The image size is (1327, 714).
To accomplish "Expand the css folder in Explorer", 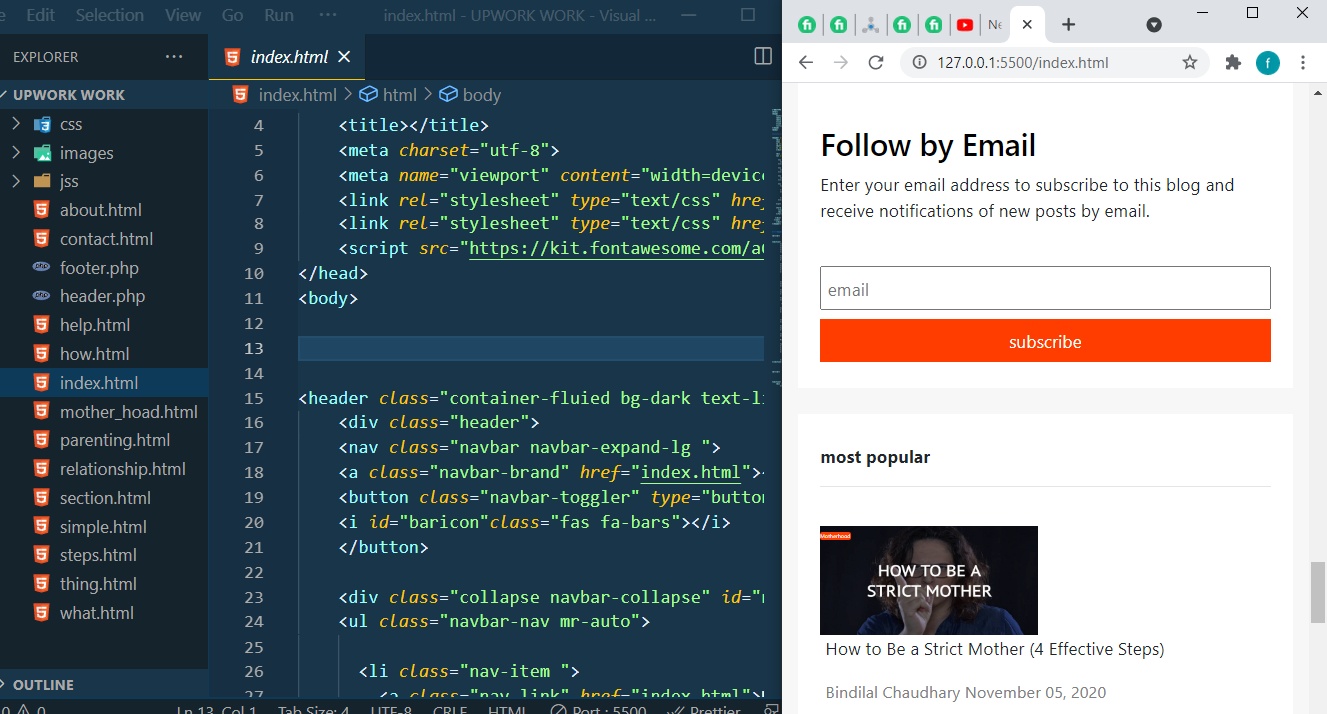I will 70,124.
